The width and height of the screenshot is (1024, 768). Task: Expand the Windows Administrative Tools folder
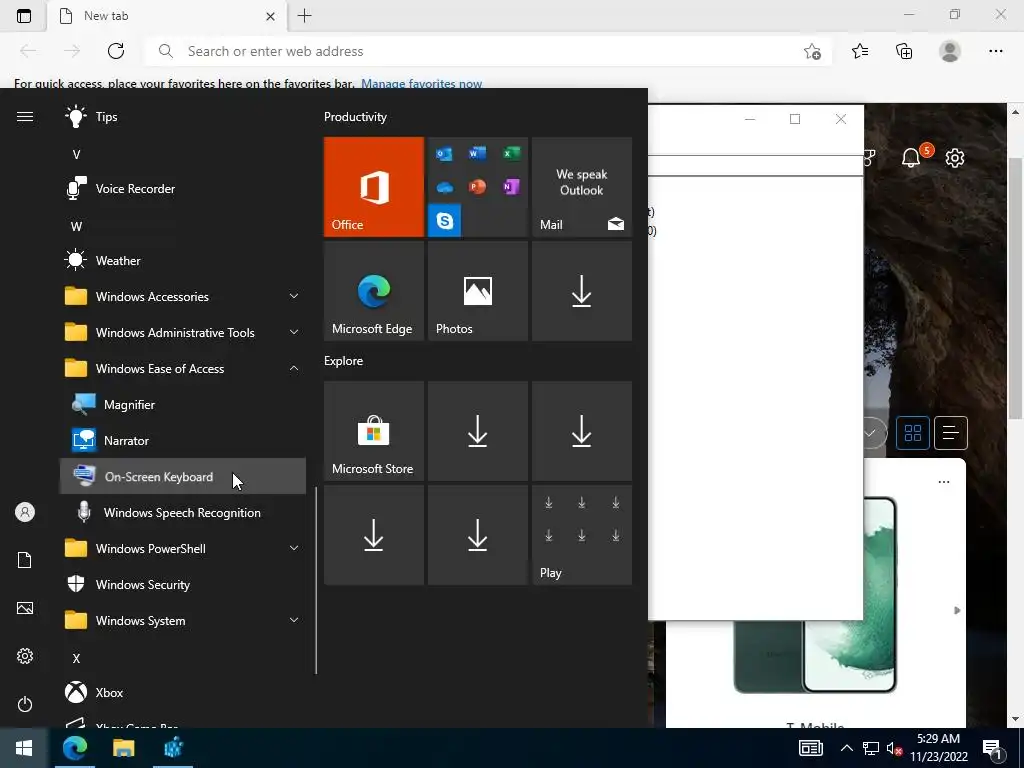point(183,332)
